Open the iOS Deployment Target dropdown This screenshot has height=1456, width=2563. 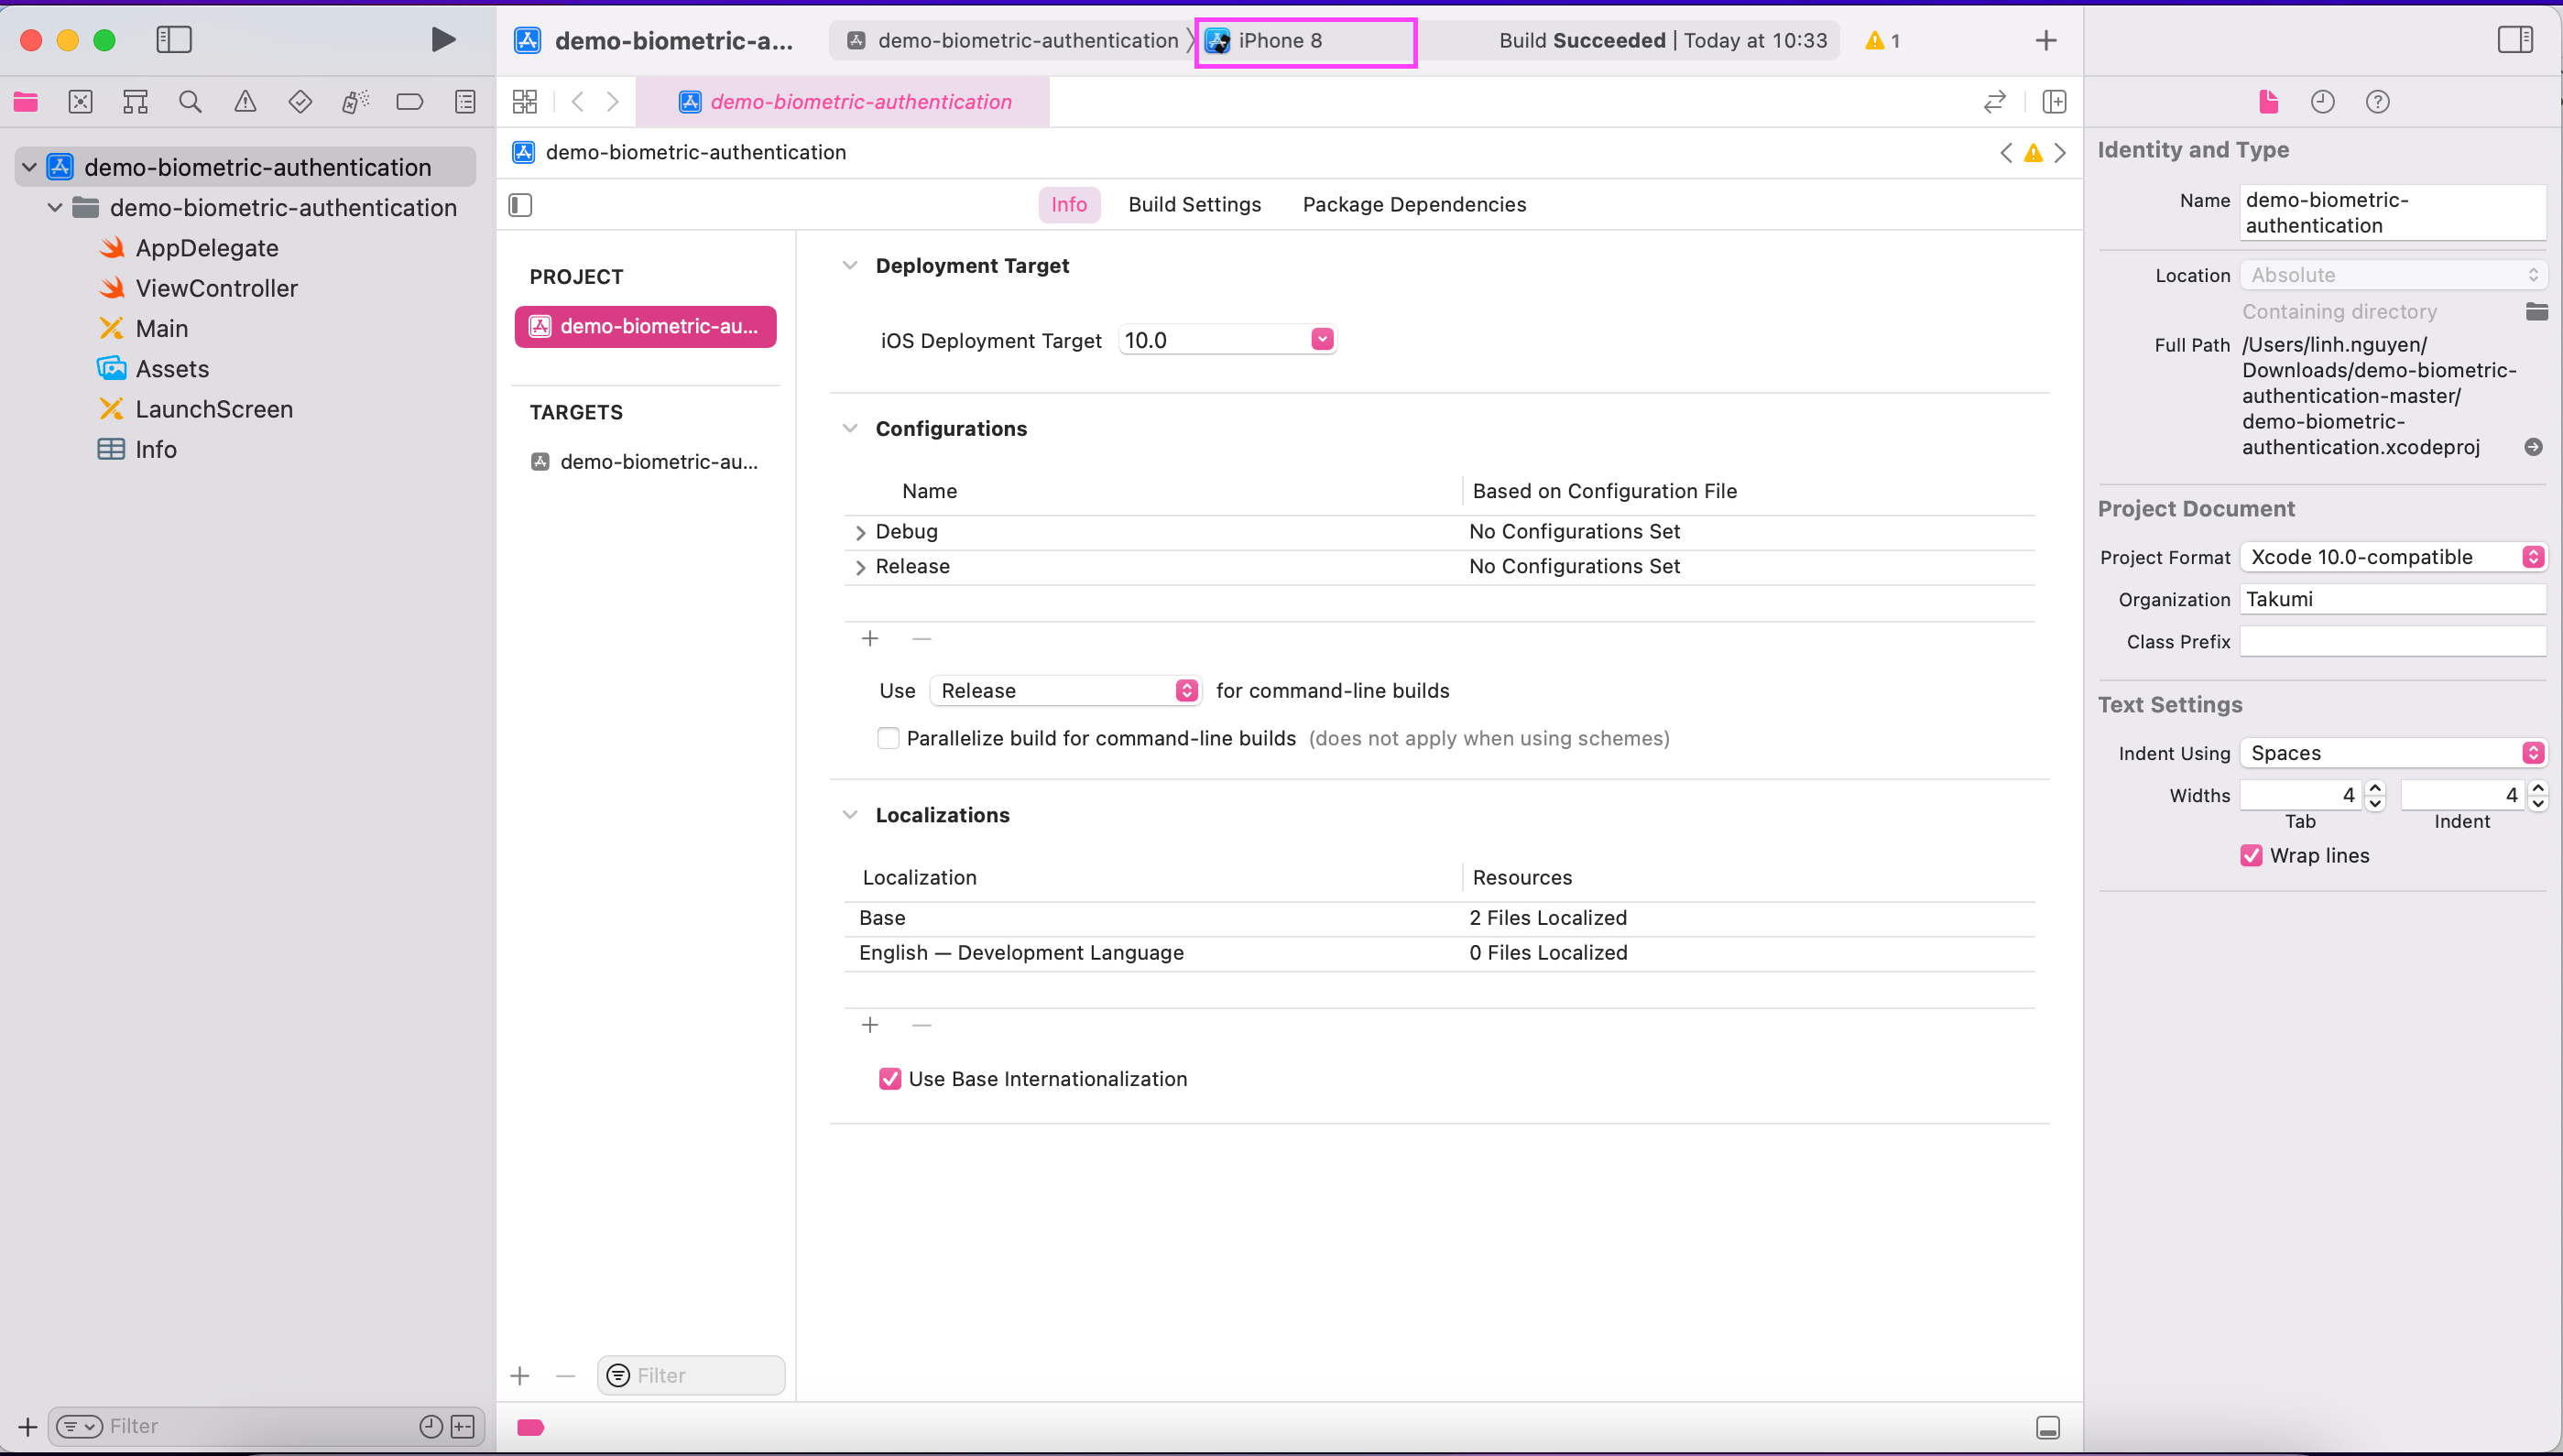[x=1322, y=339]
